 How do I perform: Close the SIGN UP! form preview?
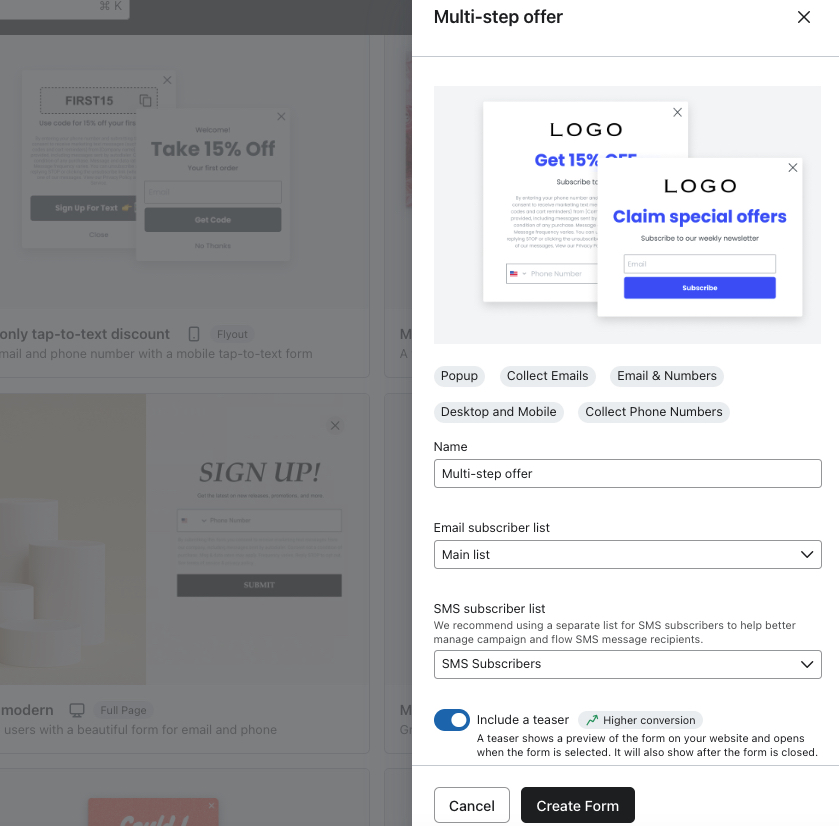click(x=335, y=426)
